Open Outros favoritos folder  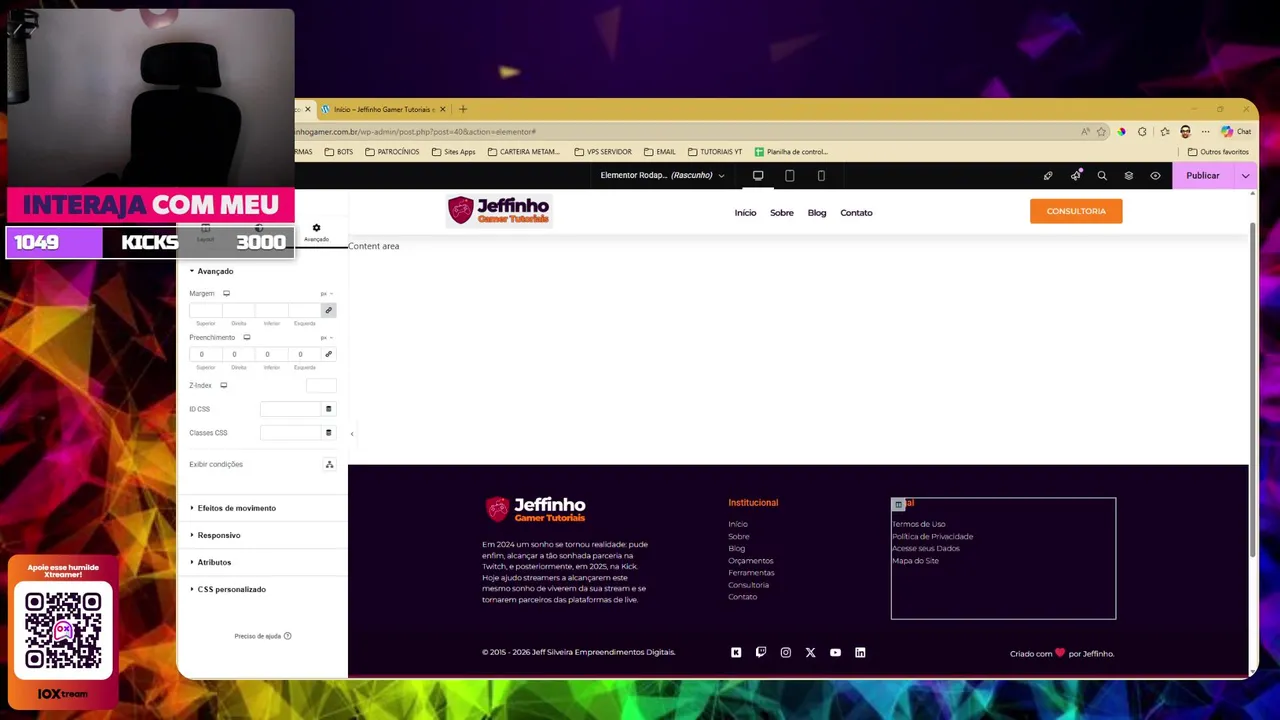1218,152
